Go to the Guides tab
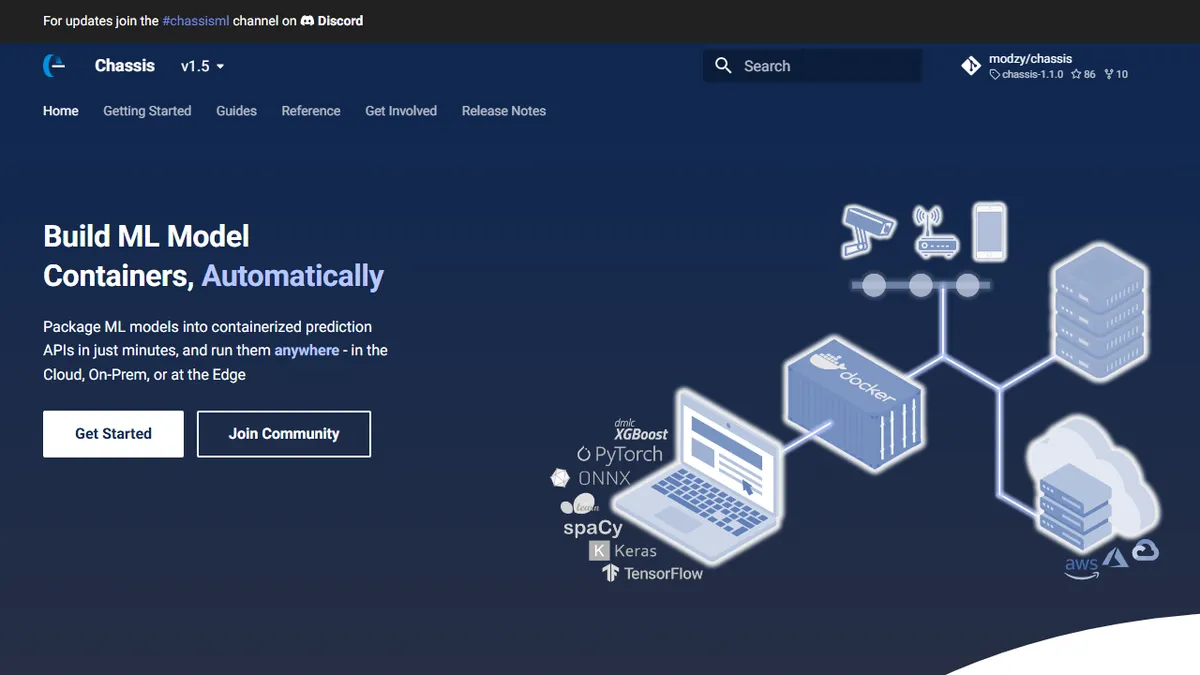Viewport: 1200px width, 675px height. (236, 111)
